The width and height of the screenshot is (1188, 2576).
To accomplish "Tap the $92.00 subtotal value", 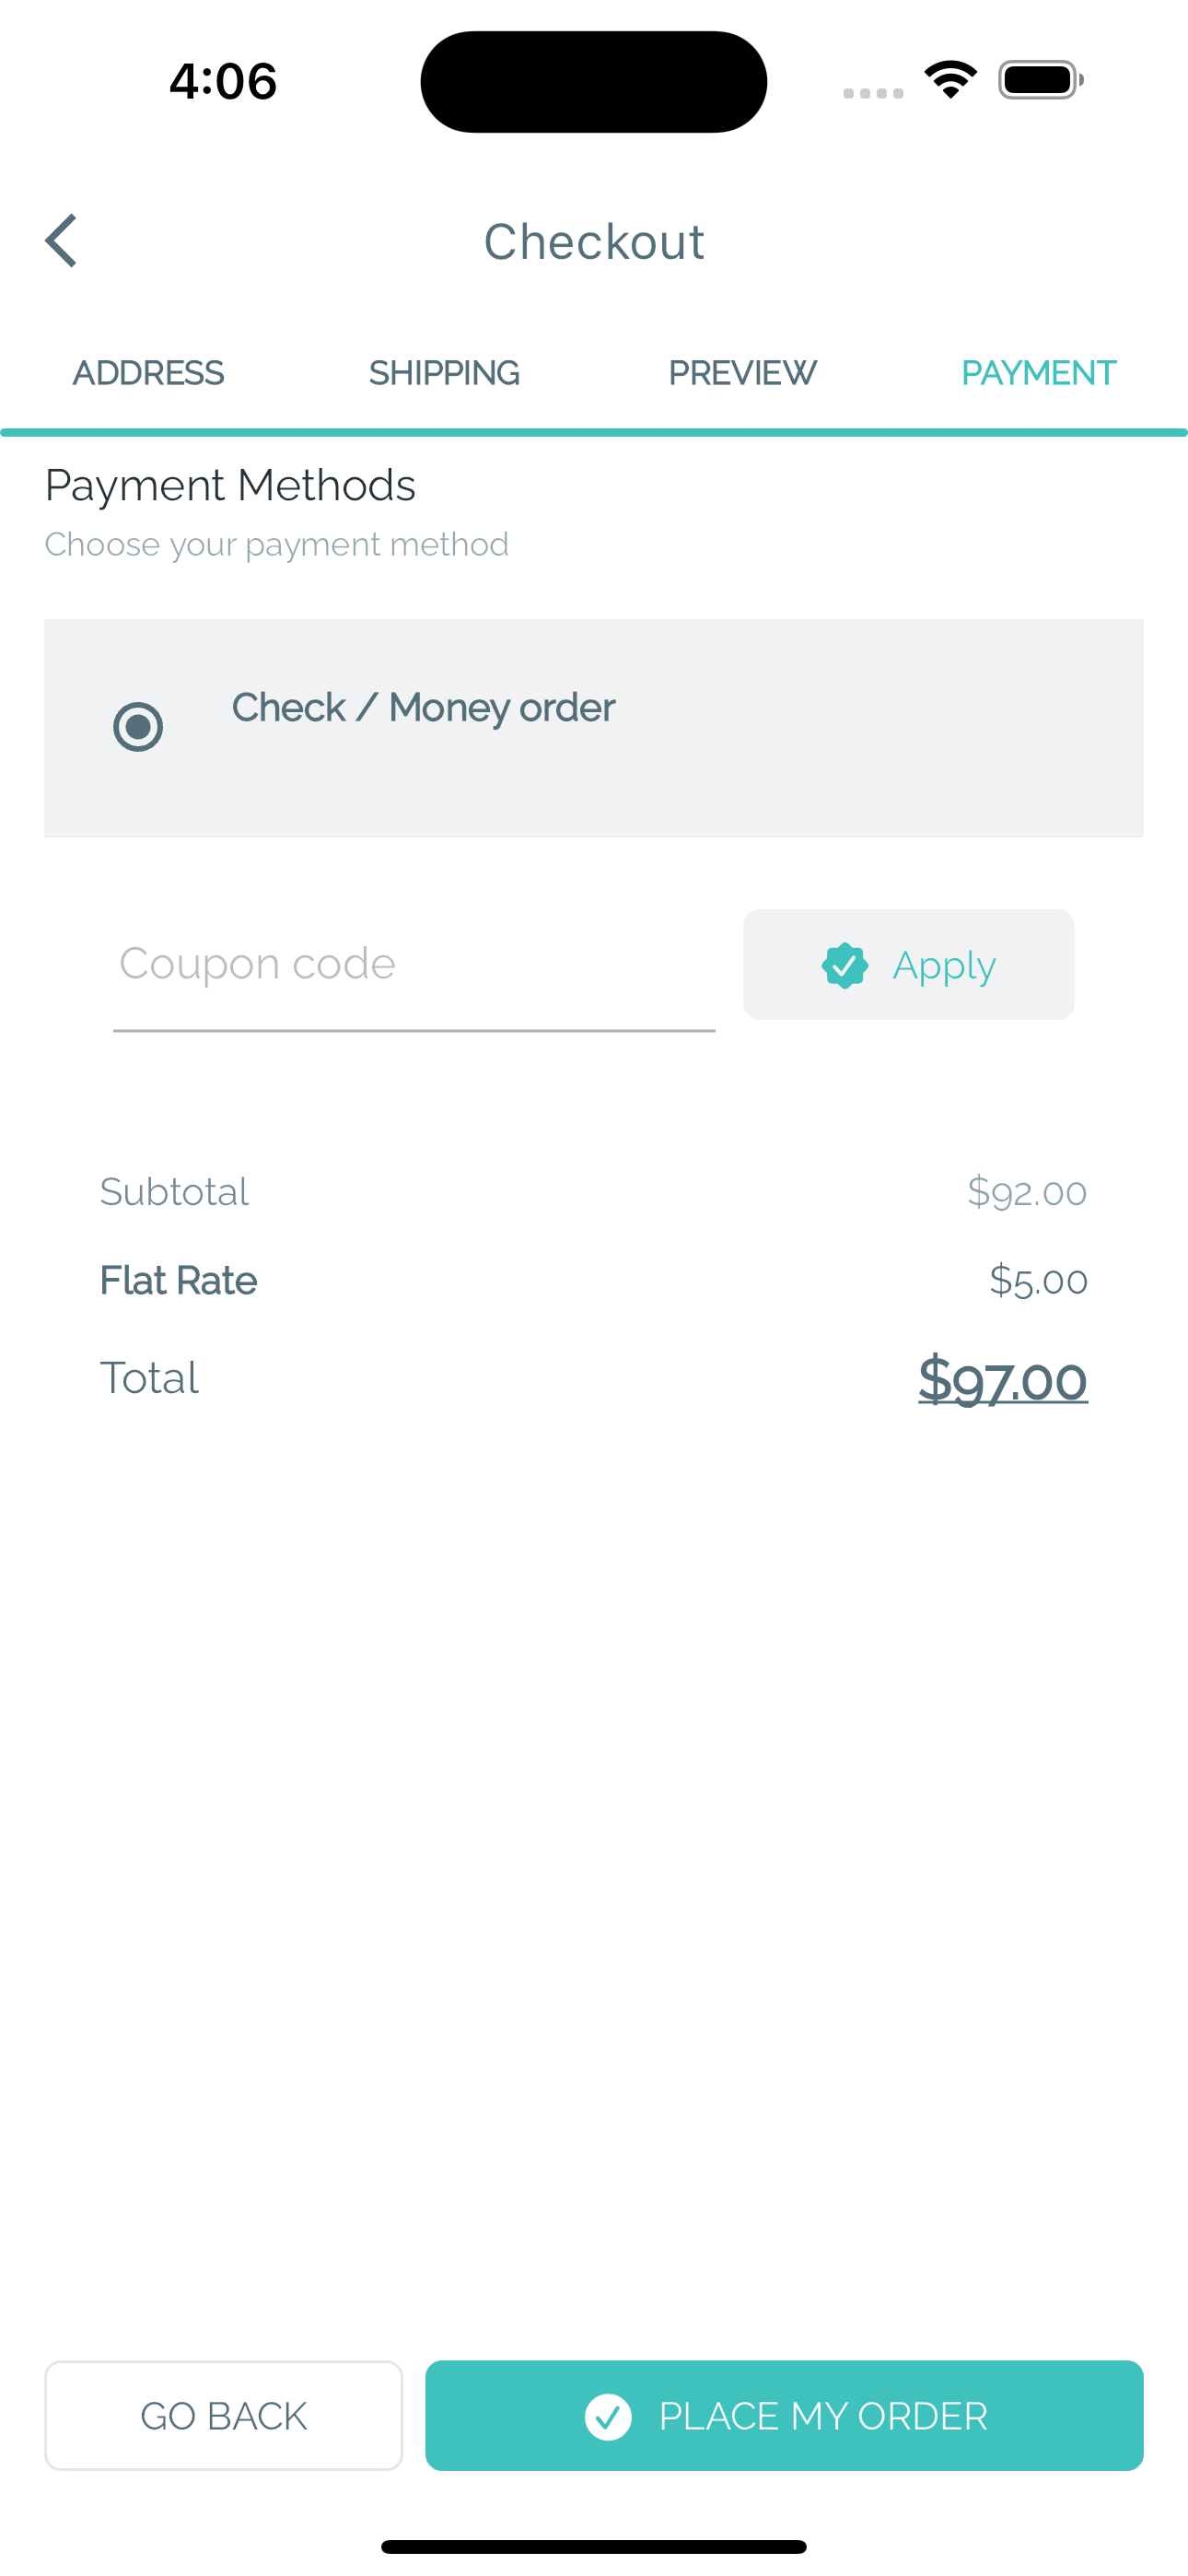I will (1026, 1192).
